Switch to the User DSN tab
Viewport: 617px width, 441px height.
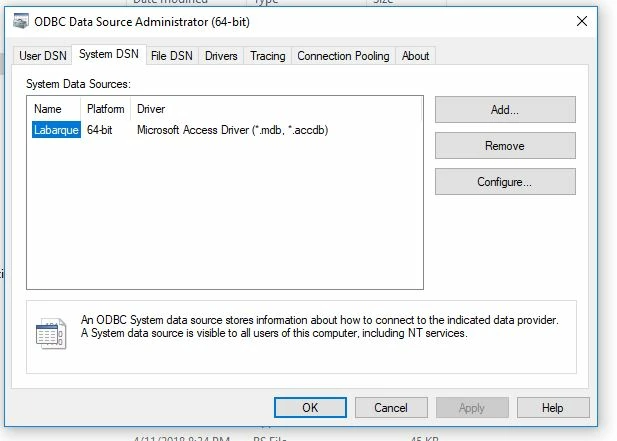click(x=43, y=56)
